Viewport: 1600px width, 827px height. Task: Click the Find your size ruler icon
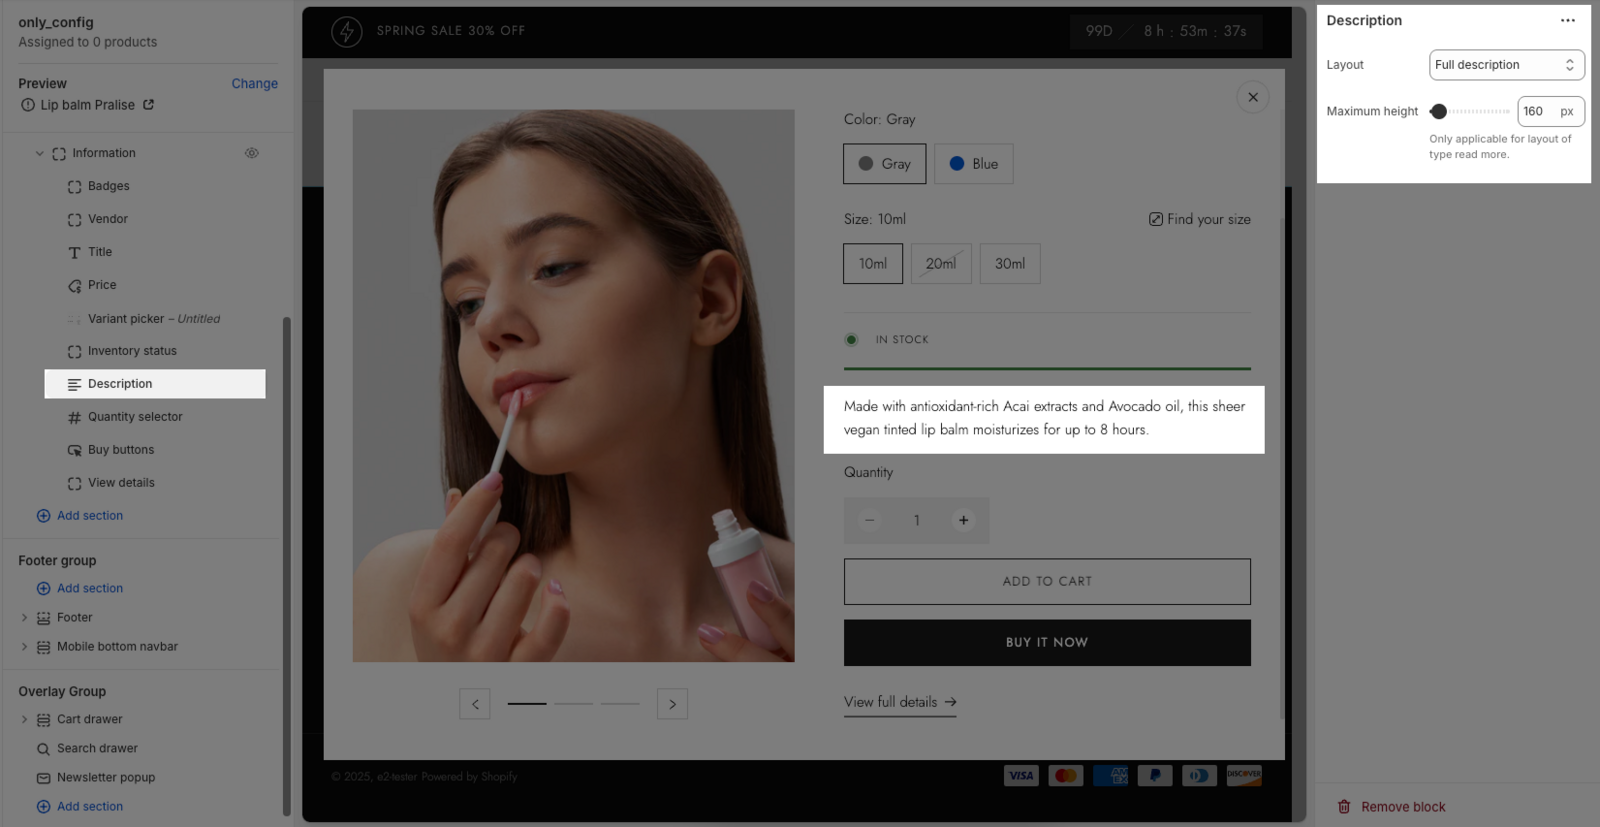pos(1155,219)
